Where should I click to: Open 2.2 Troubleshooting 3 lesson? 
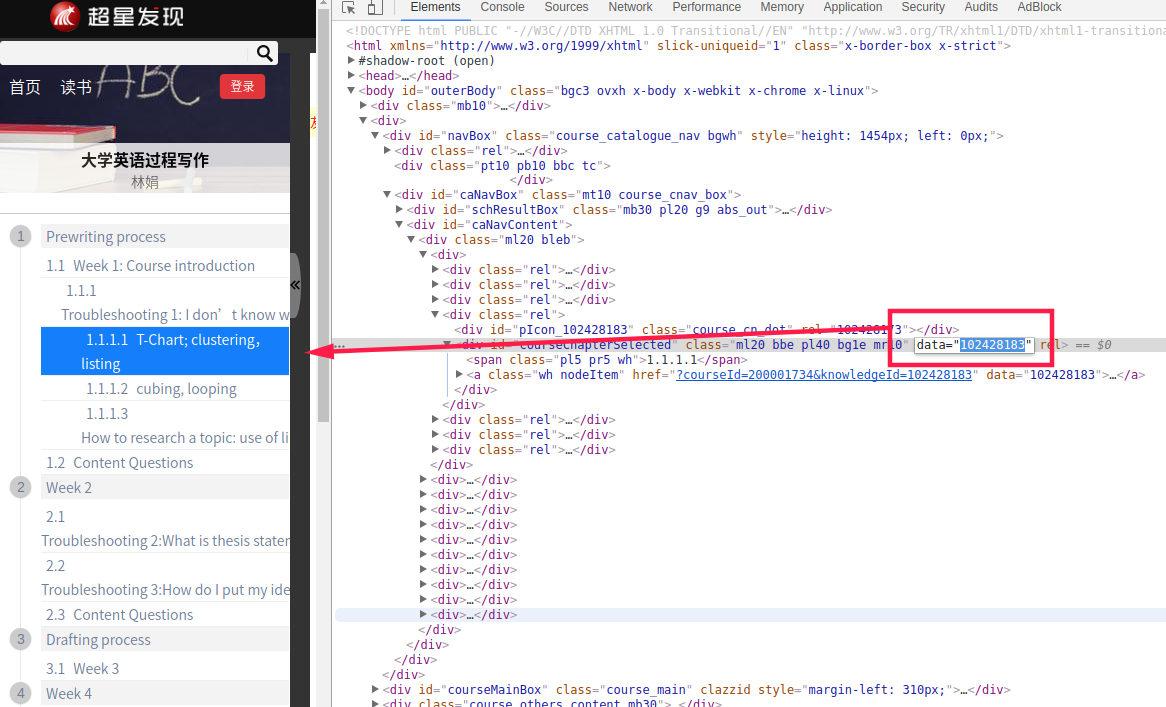(165, 578)
